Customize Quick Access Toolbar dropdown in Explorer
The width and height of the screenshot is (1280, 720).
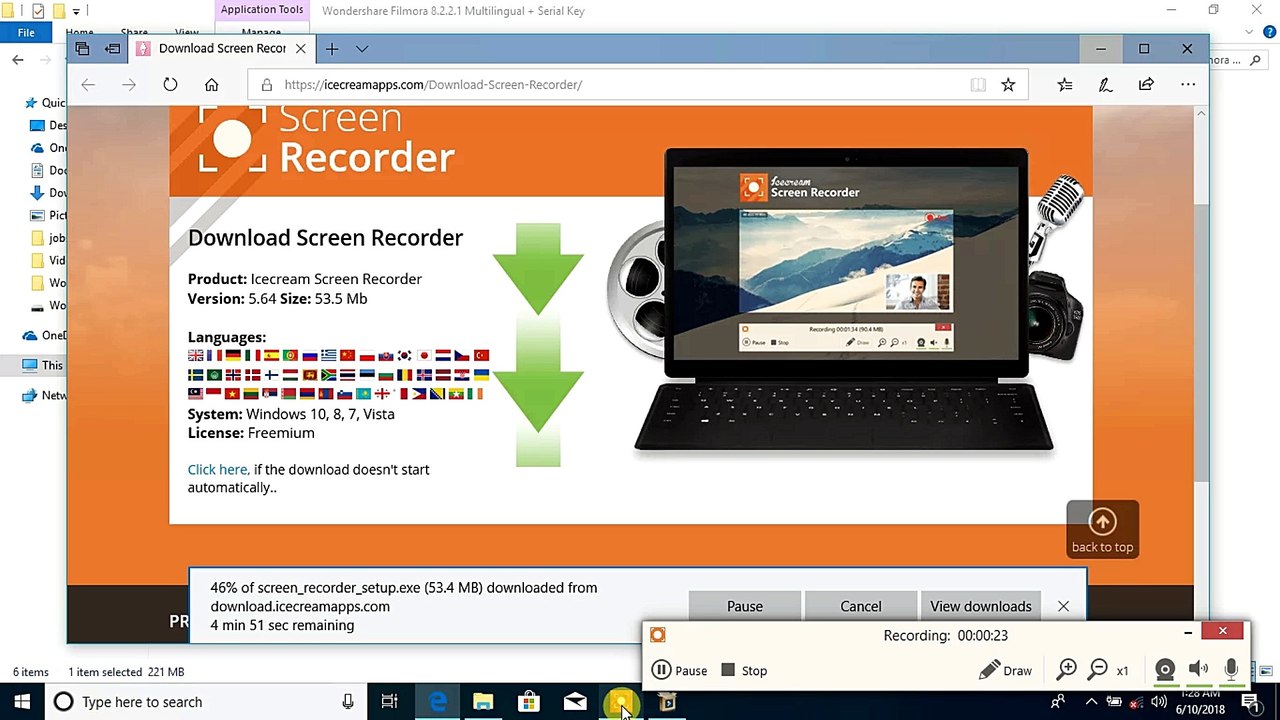tap(77, 11)
